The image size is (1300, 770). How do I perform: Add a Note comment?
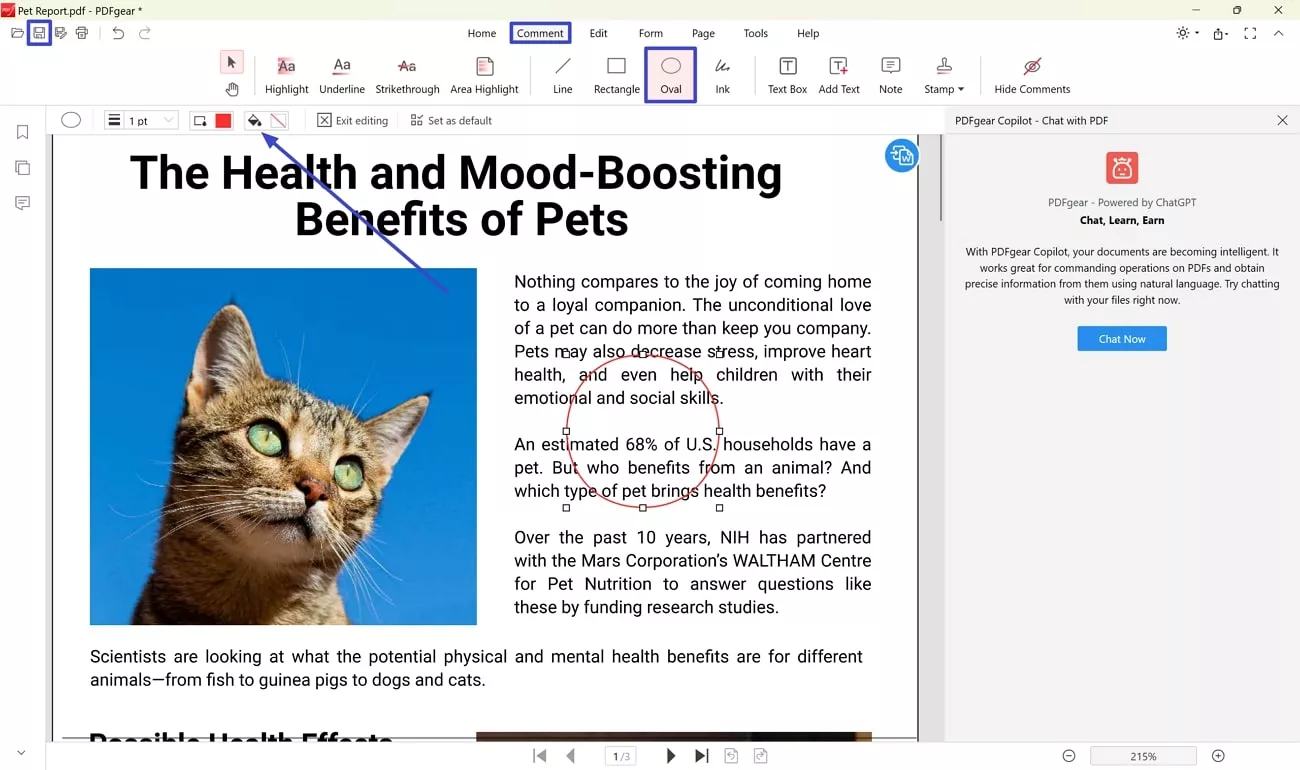[x=890, y=75]
